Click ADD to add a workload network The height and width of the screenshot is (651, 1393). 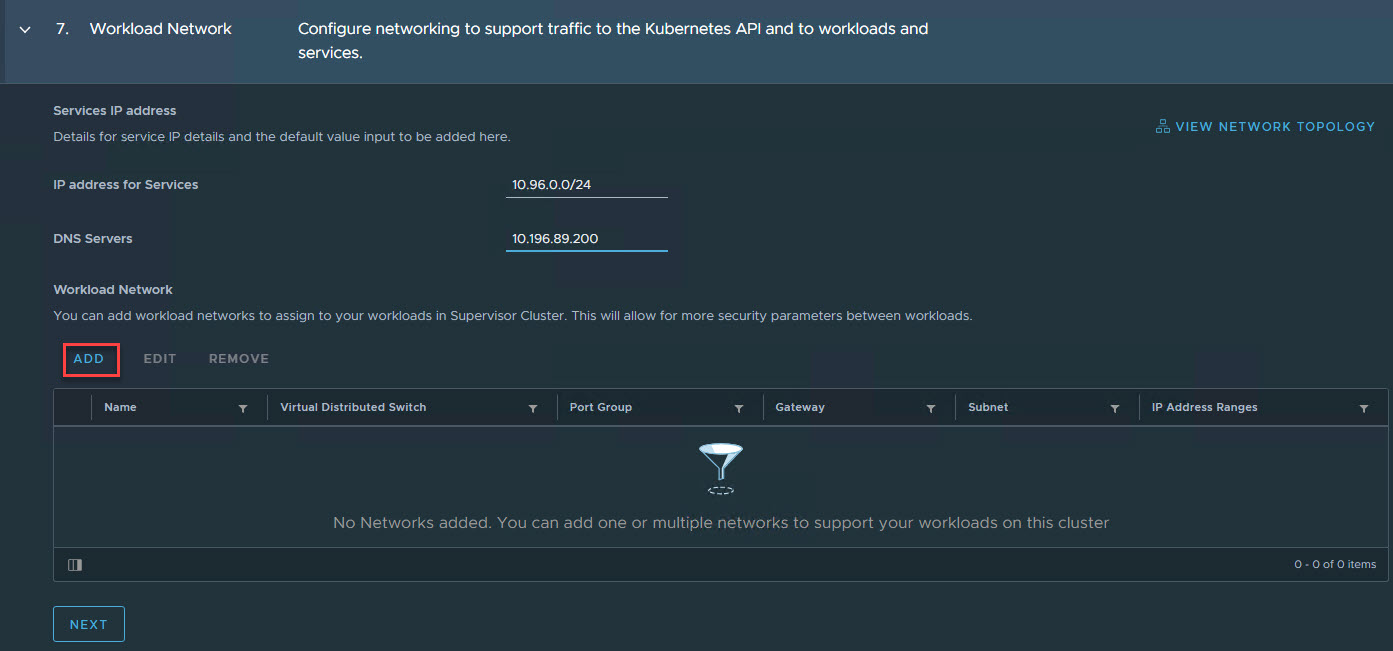click(x=89, y=359)
